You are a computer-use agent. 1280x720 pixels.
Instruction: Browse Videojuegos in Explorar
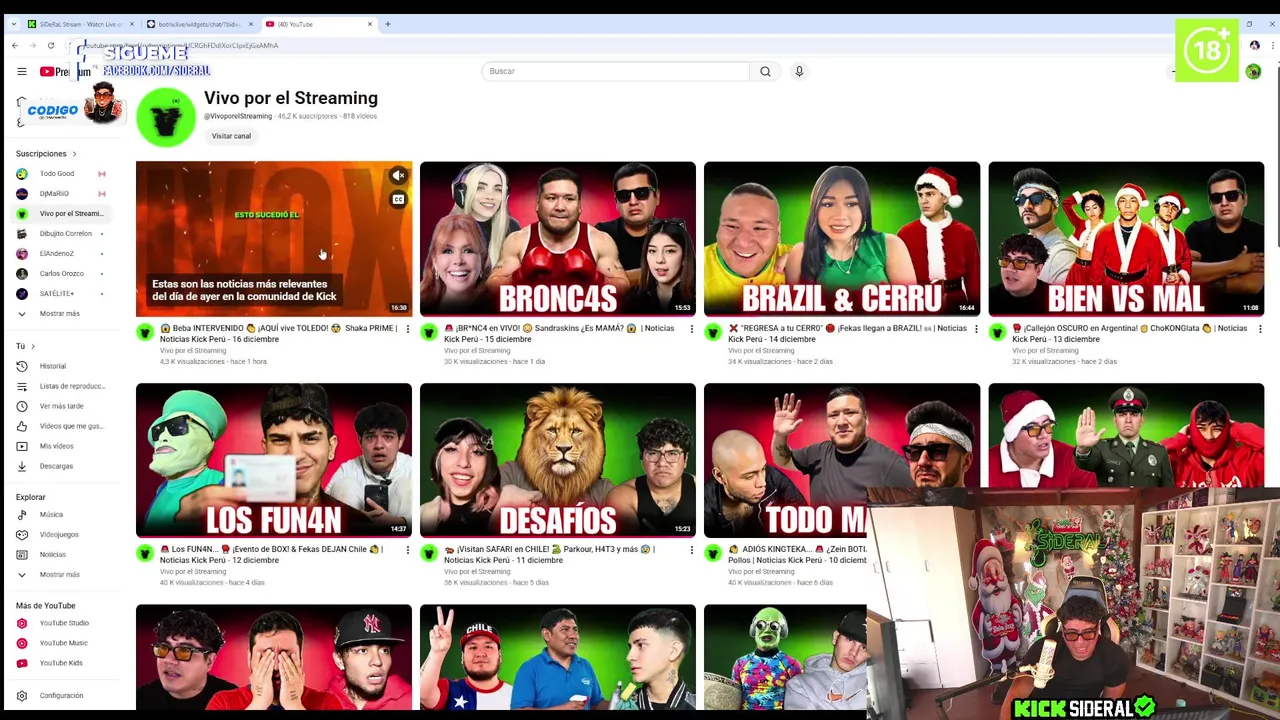click(58, 534)
